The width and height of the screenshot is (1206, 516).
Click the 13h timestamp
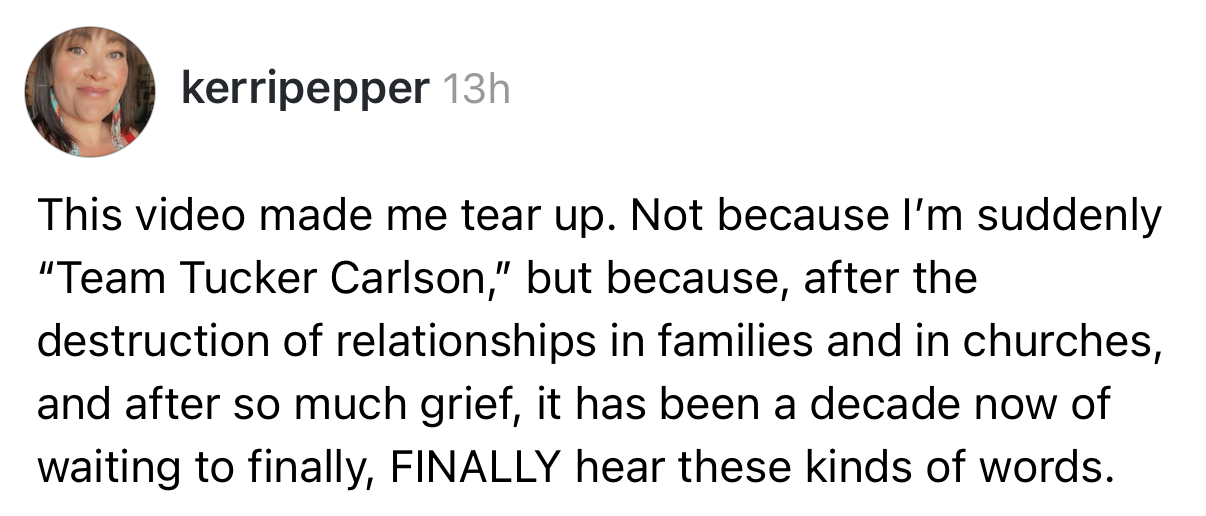coord(474,91)
